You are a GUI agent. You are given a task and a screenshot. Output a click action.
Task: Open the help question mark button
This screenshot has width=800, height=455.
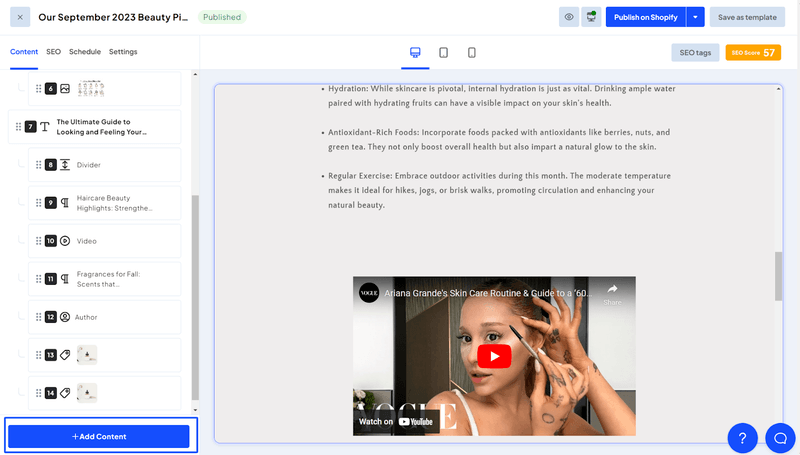(742, 438)
